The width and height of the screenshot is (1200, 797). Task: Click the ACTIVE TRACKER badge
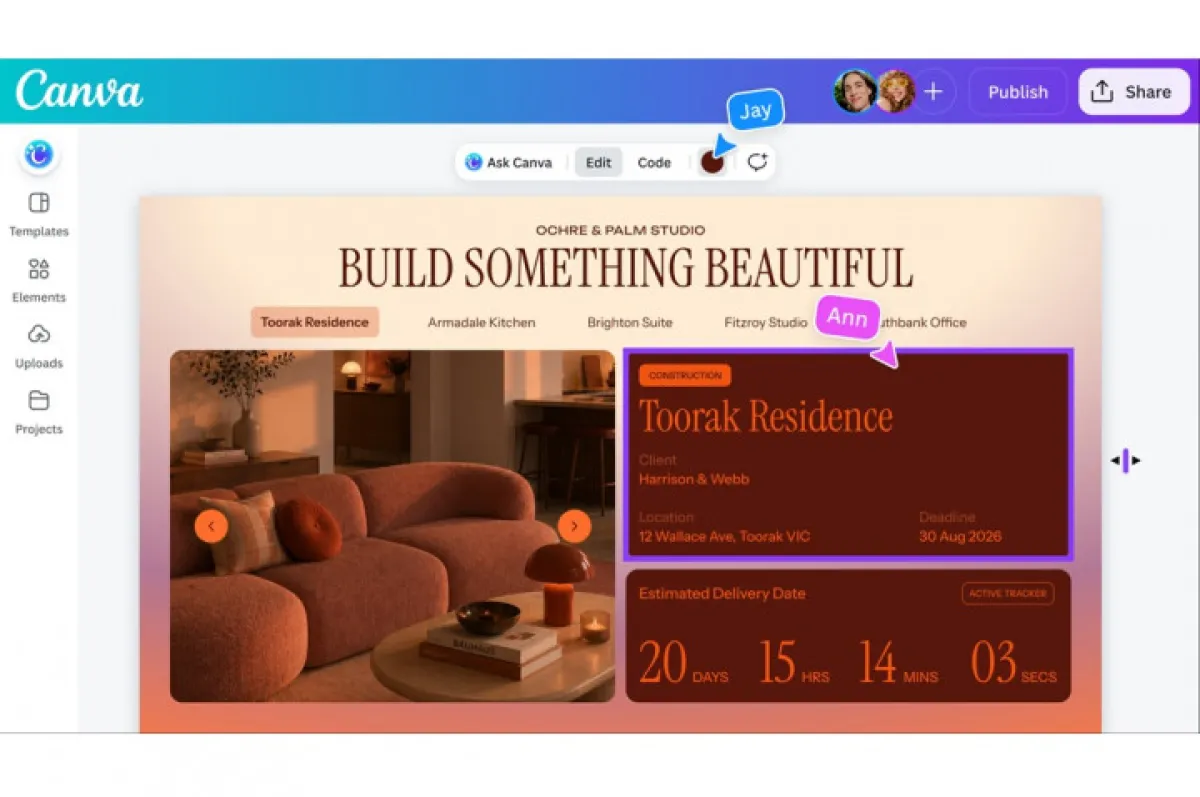pyautogui.click(x=1008, y=593)
